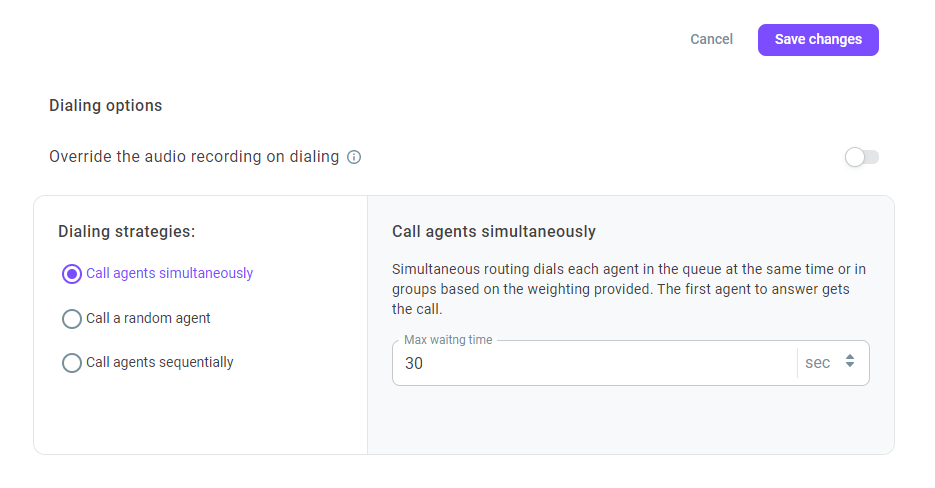Image resolution: width=935 pixels, height=488 pixels.
Task: Toggle the audio recording override switch
Action: (862, 157)
